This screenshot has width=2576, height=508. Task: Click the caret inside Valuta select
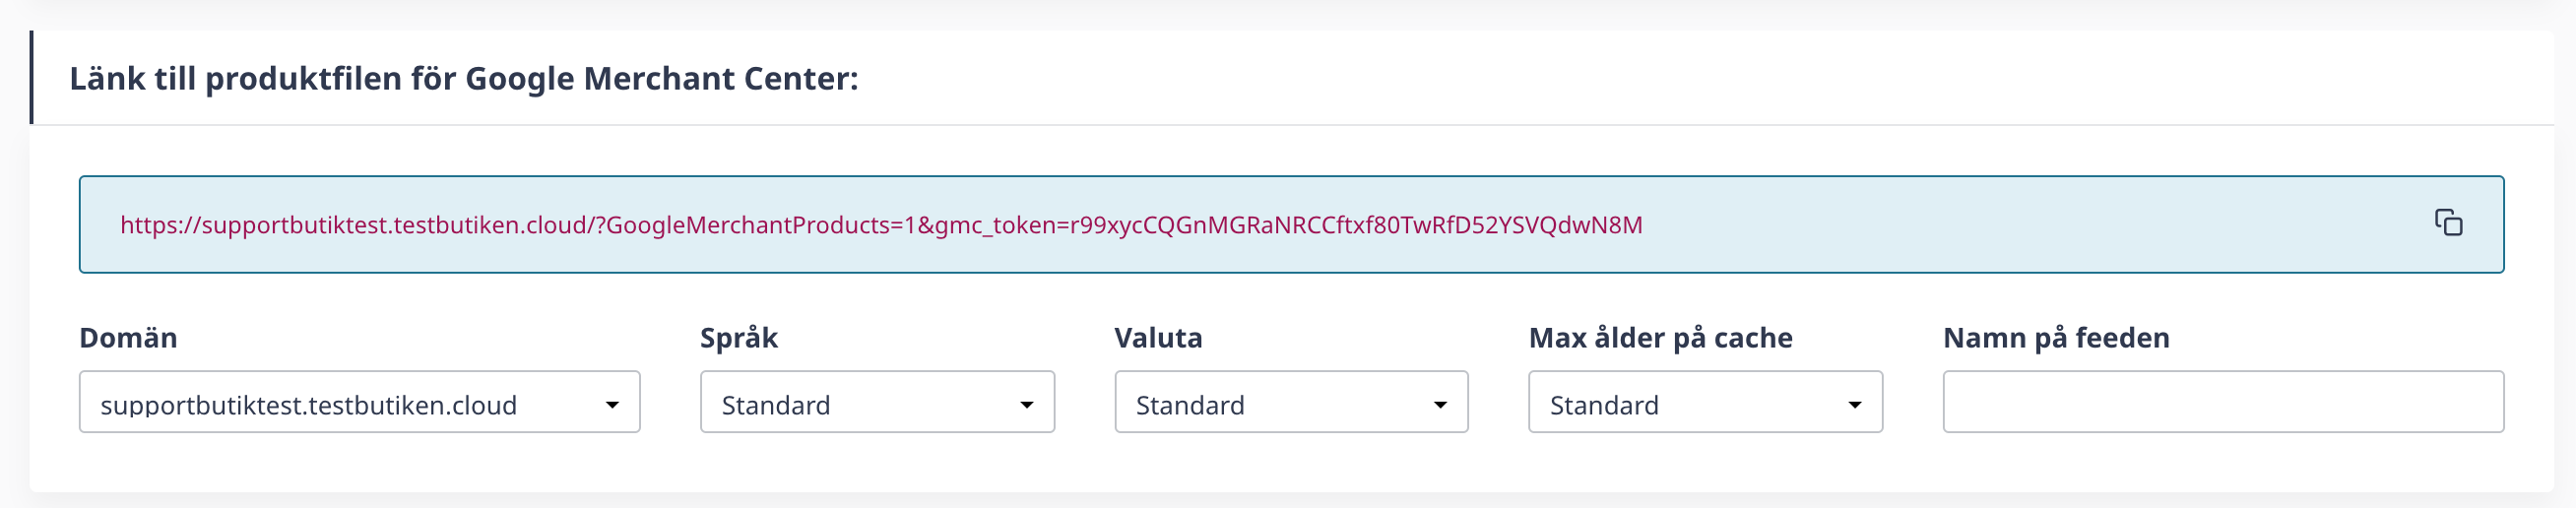coord(1440,405)
